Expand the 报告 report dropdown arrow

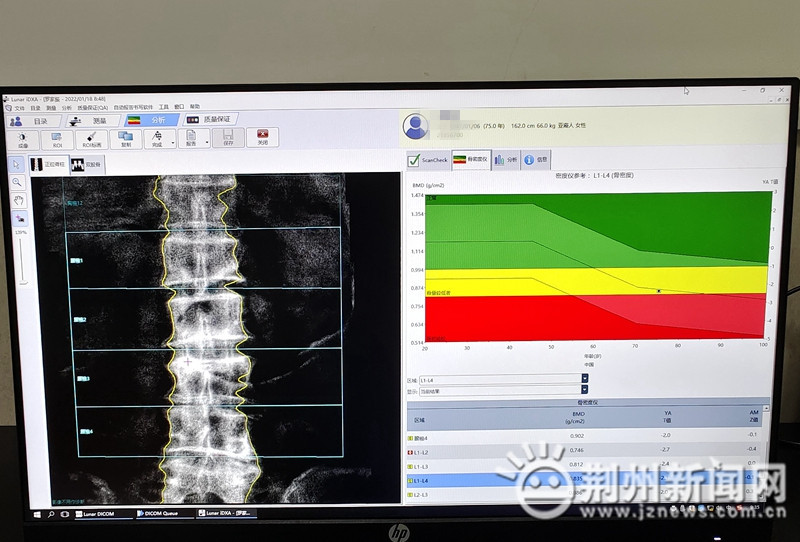207,141
